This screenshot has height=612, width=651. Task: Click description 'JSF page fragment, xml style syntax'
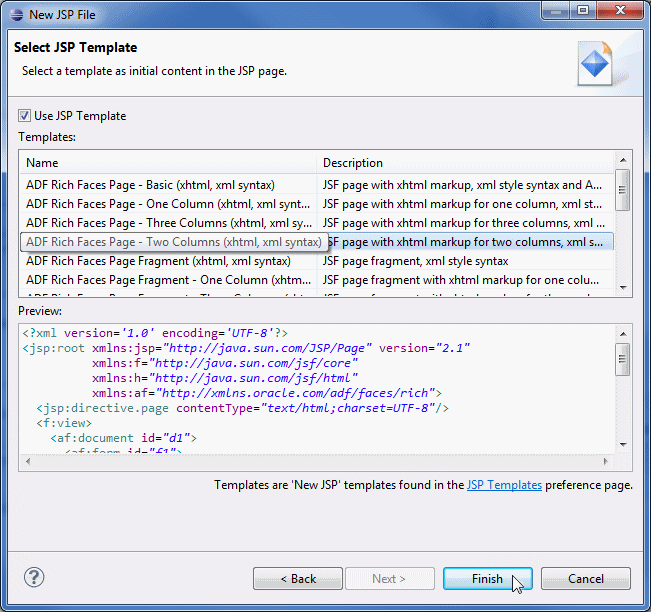tap(415, 261)
